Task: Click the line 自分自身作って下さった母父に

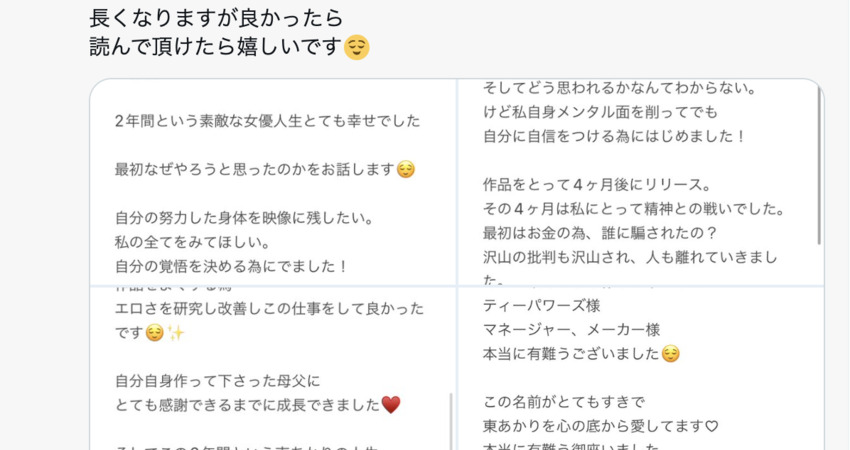Action: click(x=217, y=381)
